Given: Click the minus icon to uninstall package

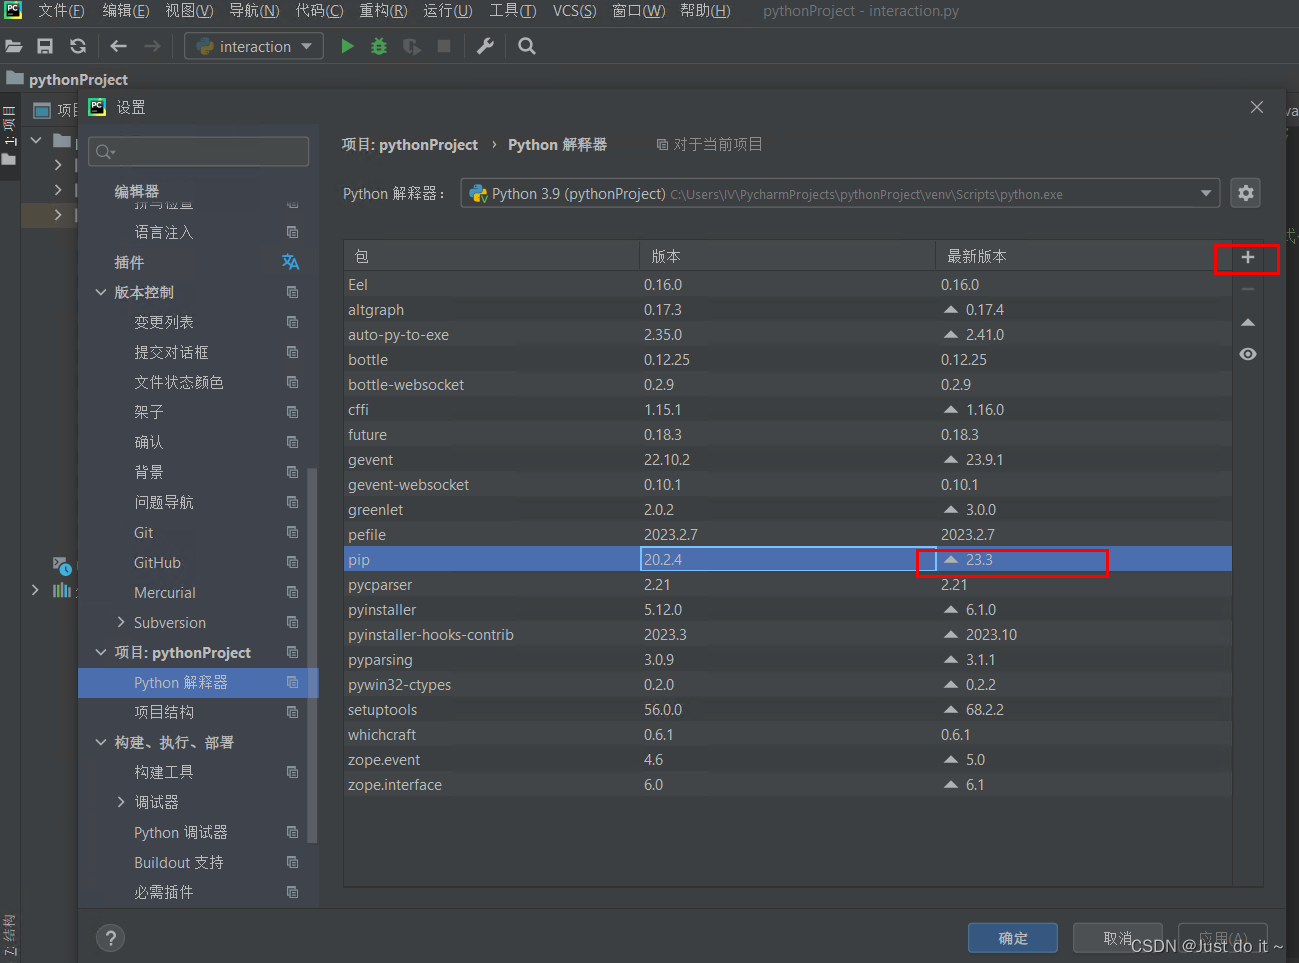Looking at the screenshot, I should point(1248,289).
